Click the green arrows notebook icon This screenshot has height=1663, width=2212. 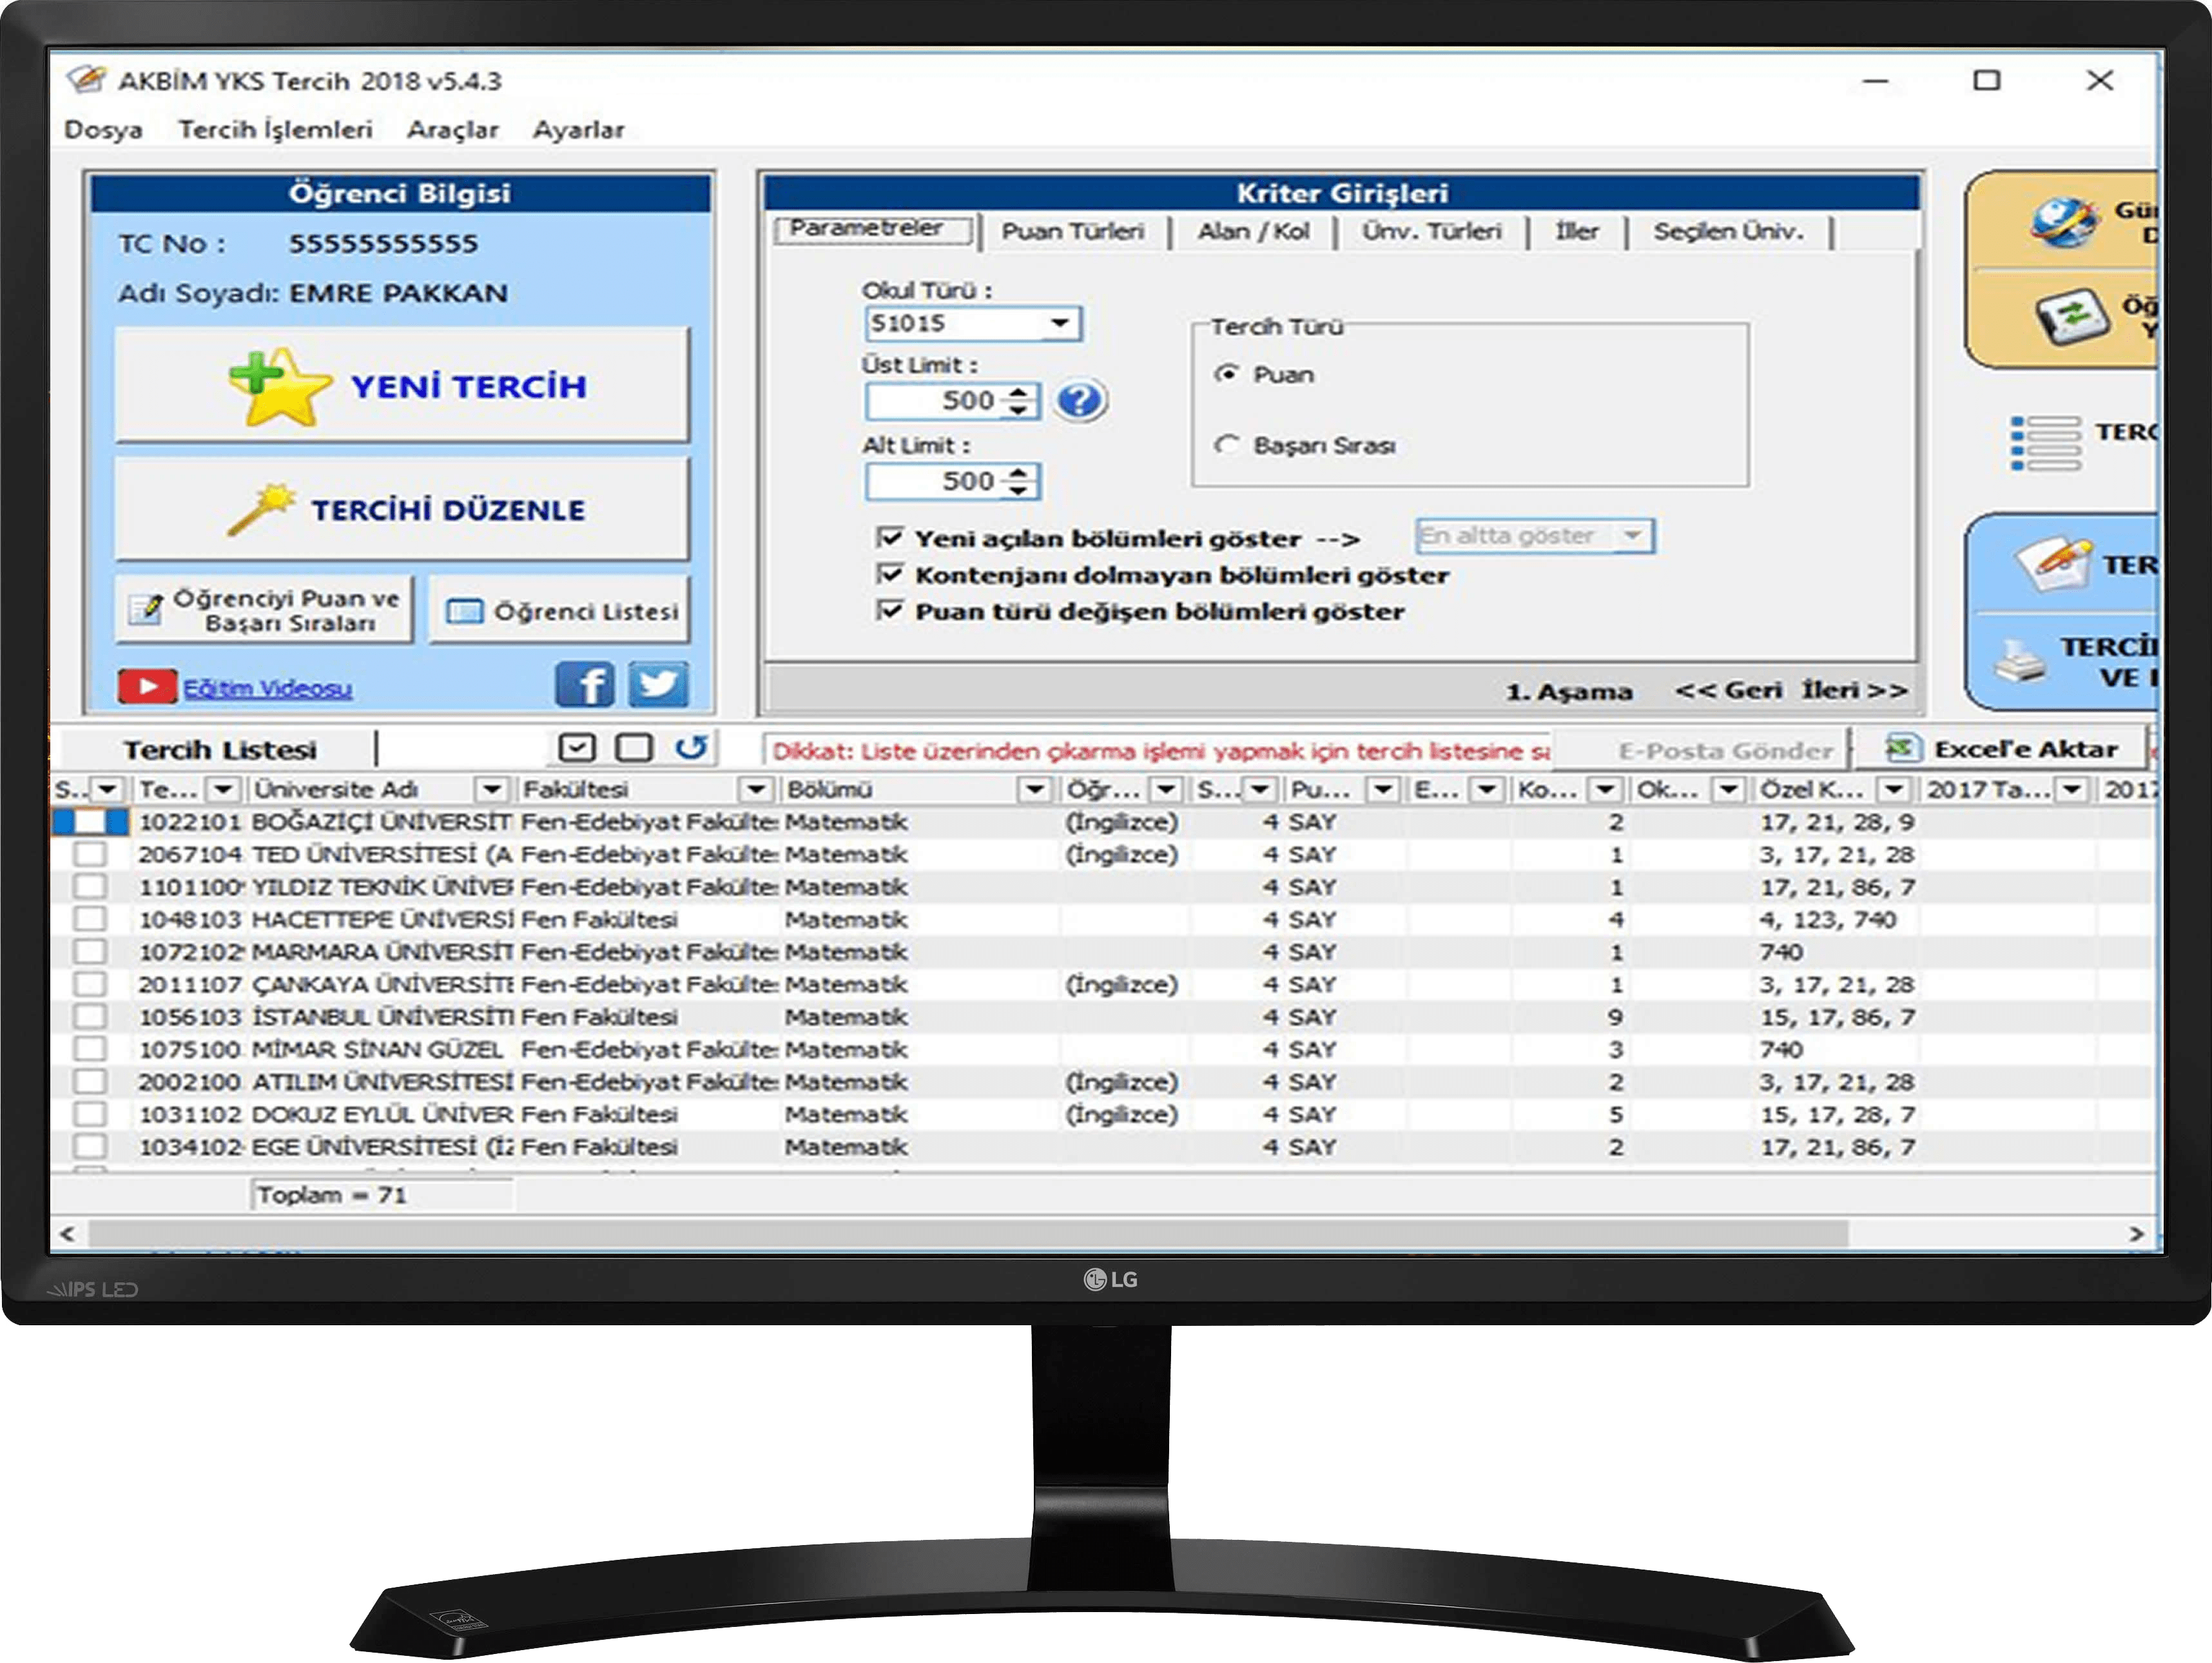tap(2073, 317)
